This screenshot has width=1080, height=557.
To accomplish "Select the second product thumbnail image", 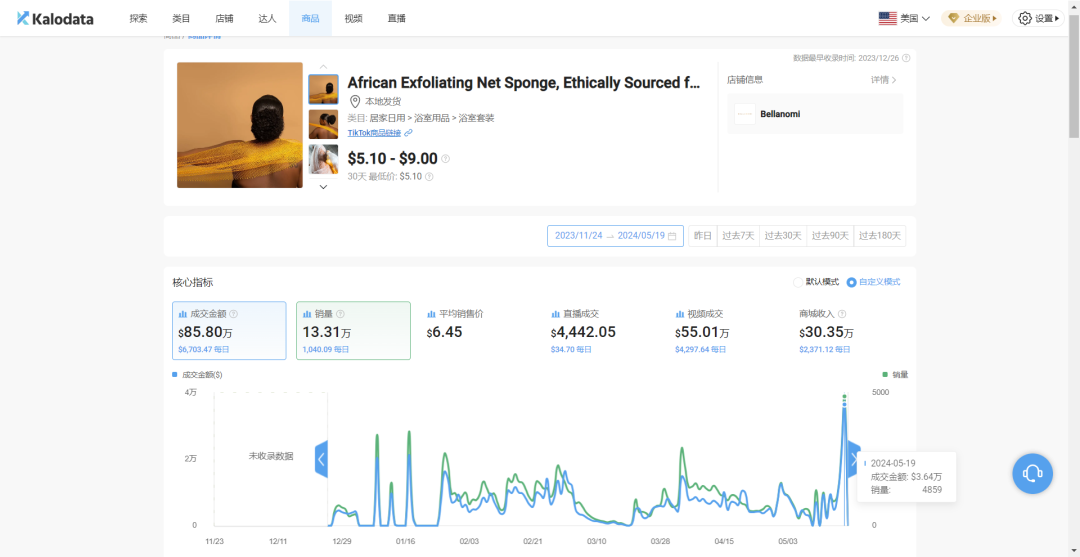I will 323,125.
